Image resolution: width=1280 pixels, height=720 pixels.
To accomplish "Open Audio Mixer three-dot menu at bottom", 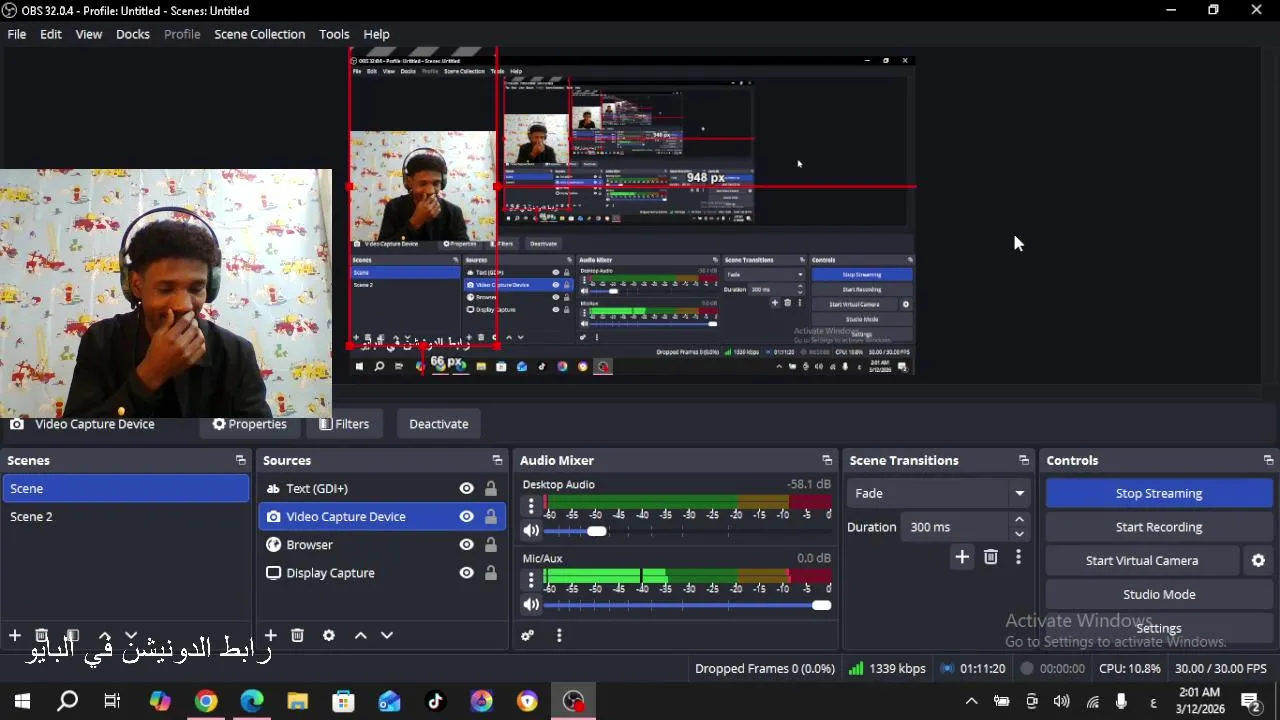I will coord(559,636).
